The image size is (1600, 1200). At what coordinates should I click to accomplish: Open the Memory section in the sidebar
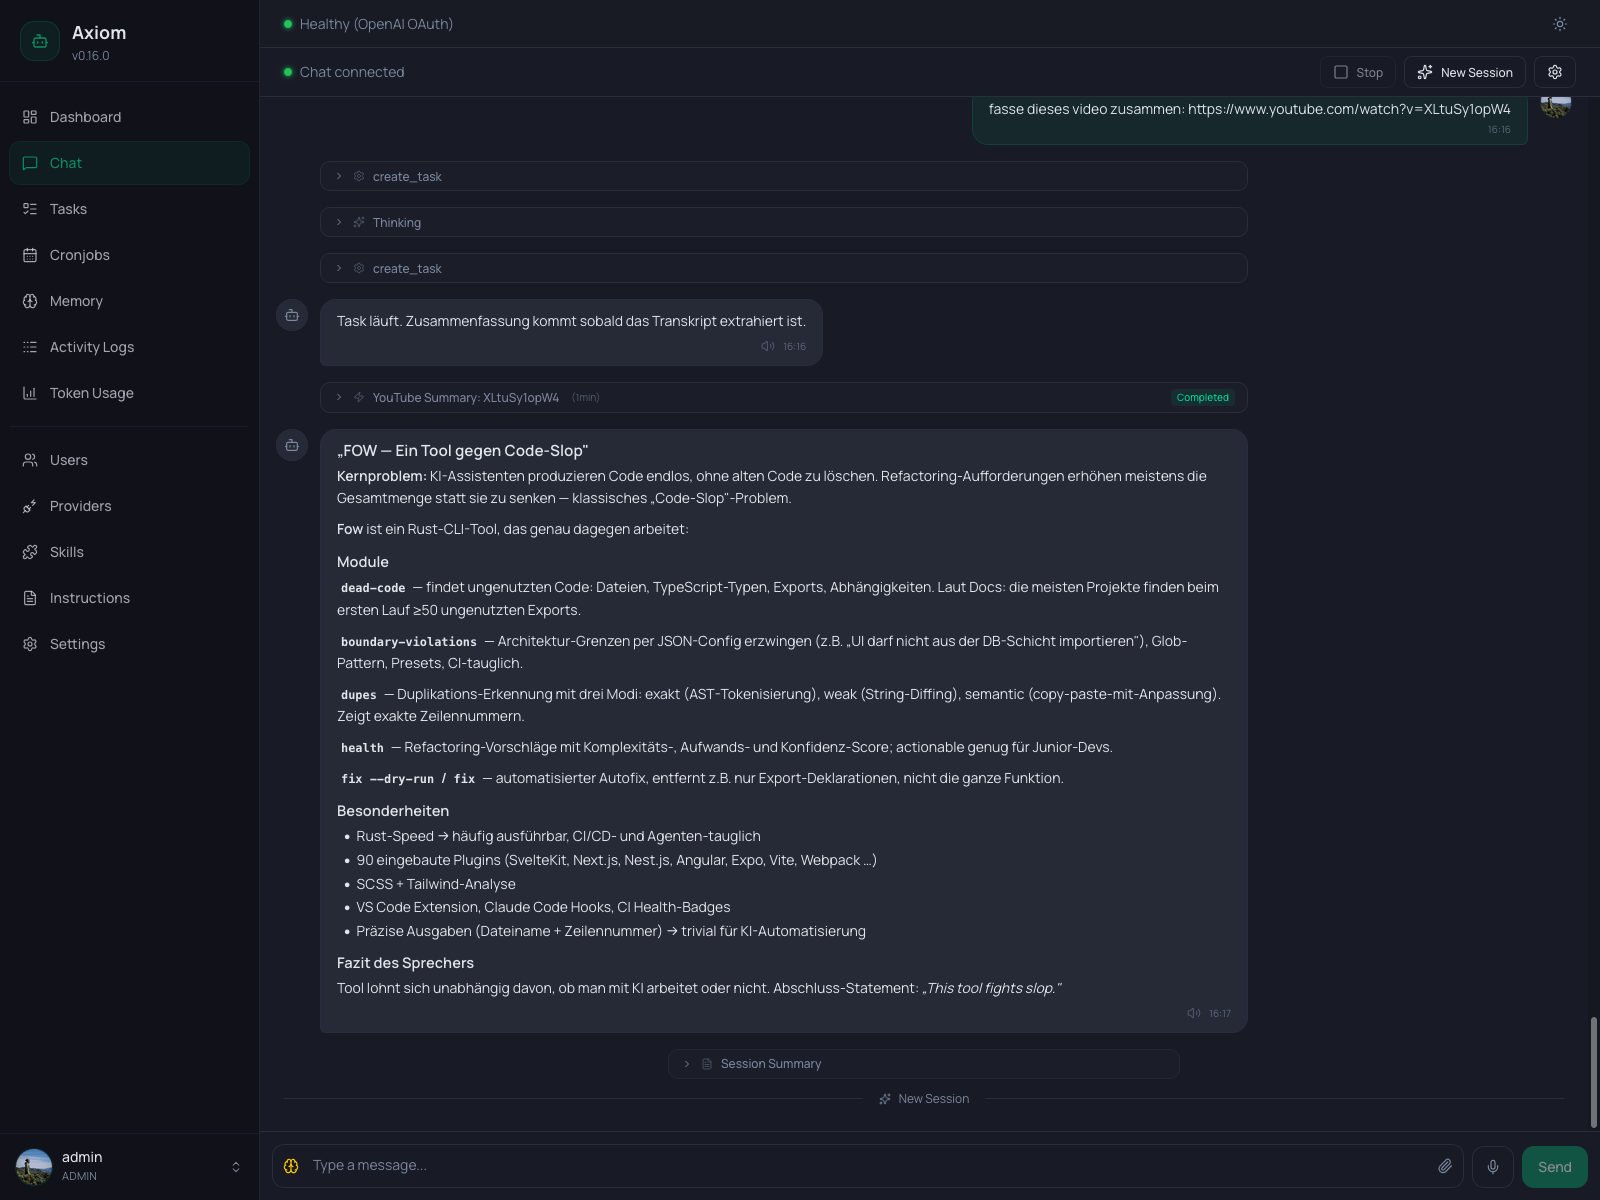[x=76, y=301]
